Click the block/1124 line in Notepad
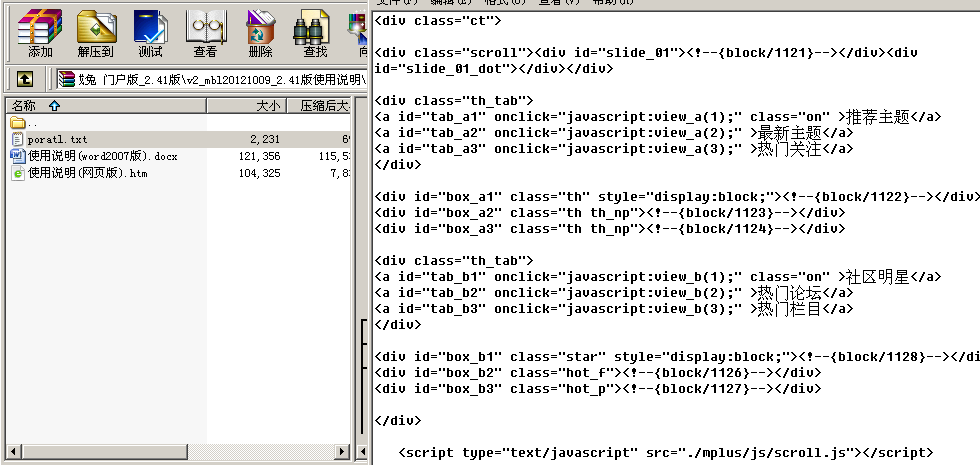Image resolution: width=980 pixels, height=465 pixels. pos(610,229)
